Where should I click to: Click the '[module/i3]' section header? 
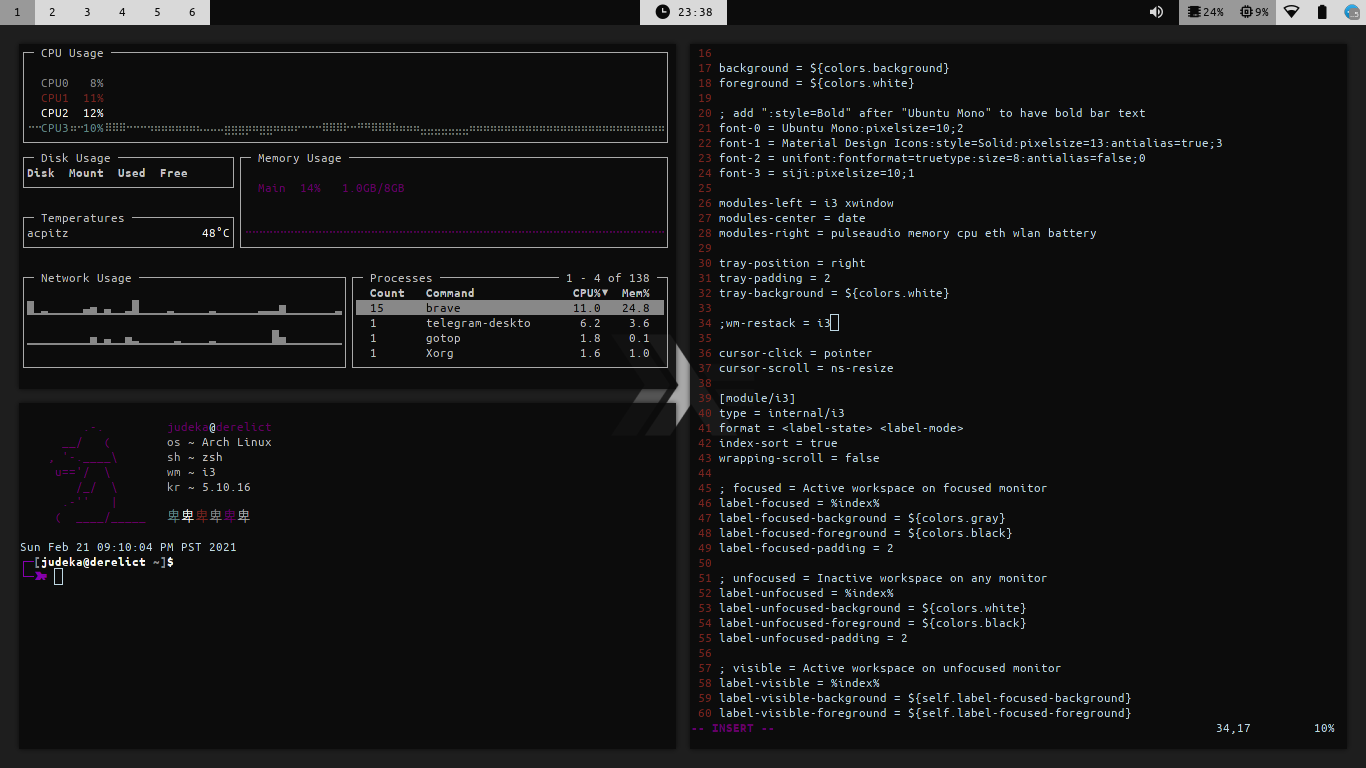click(x=757, y=398)
